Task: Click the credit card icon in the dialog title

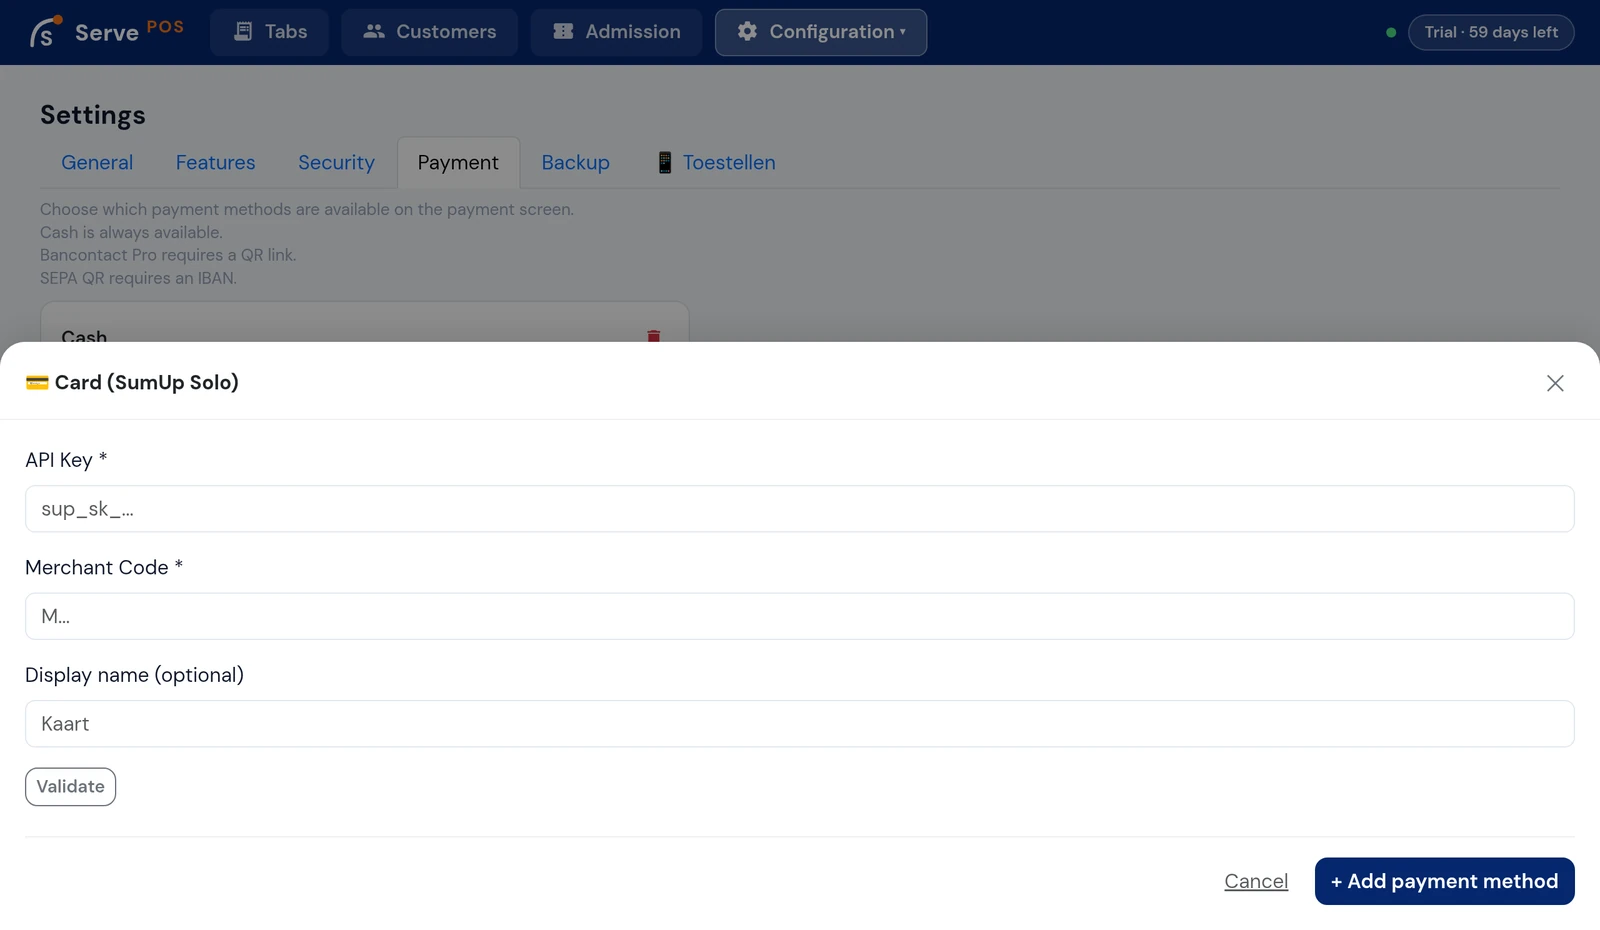Action: pos(37,382)
